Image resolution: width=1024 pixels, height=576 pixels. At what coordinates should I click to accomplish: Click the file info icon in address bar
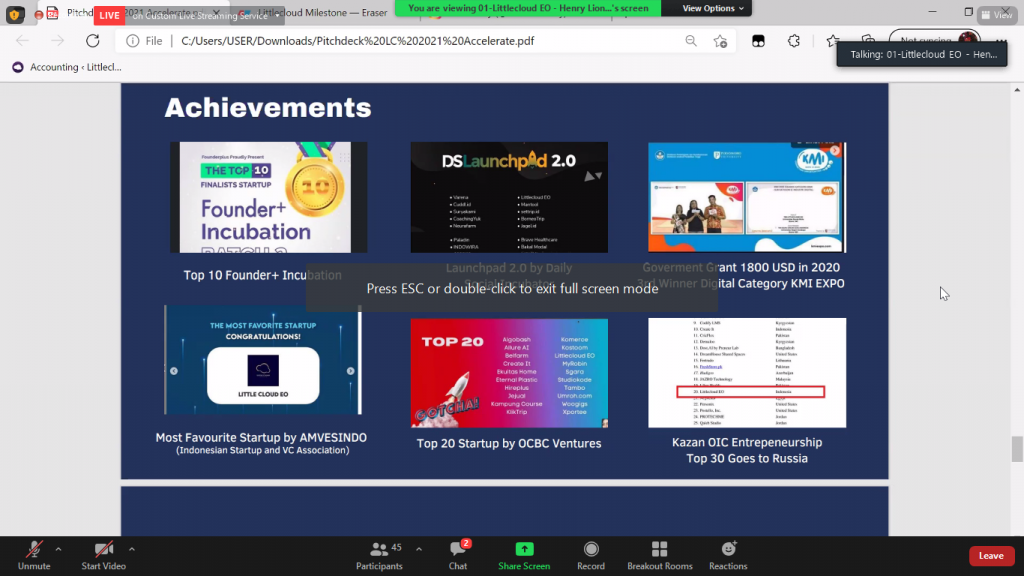click(x=133, y=40)
